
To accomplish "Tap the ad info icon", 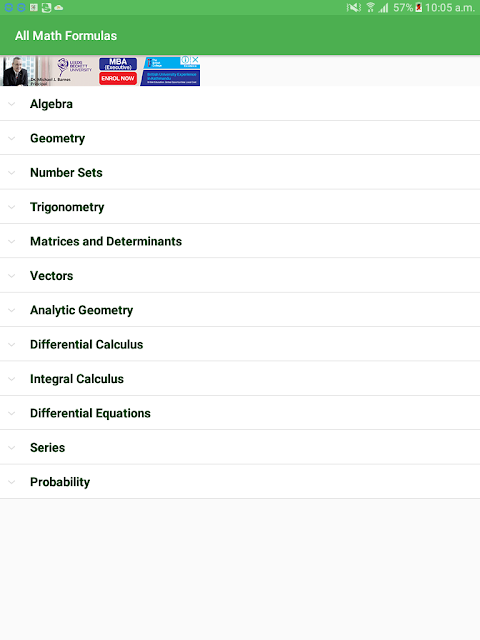I will click(185, 60).
